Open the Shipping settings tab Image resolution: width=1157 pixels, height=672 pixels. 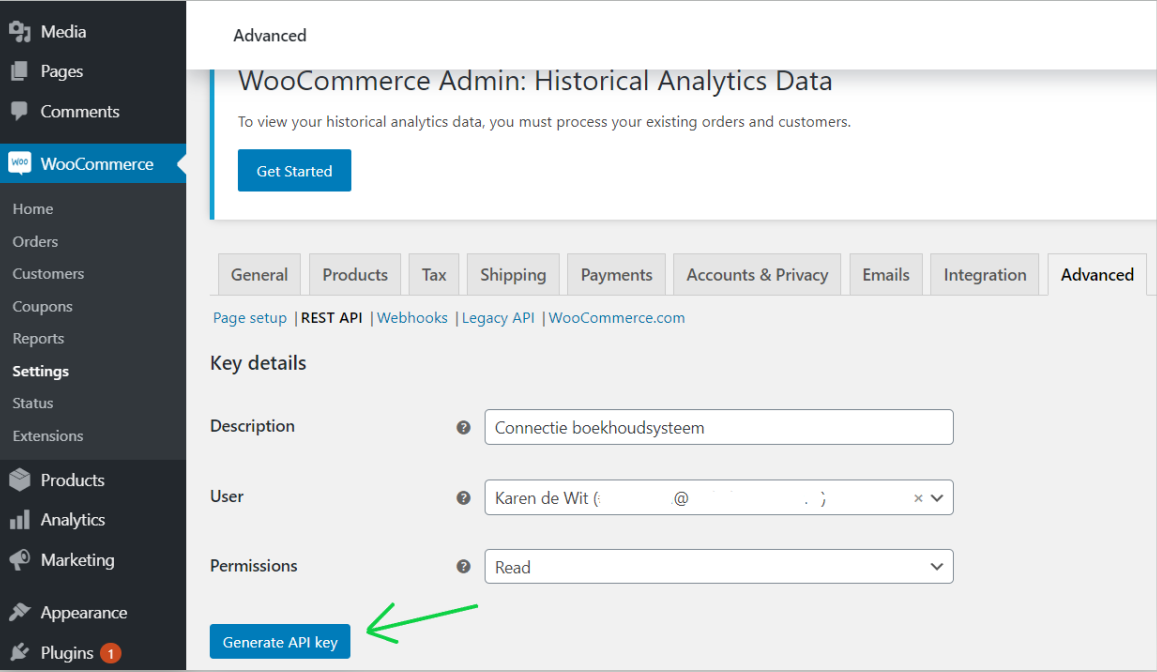[513, 274]
